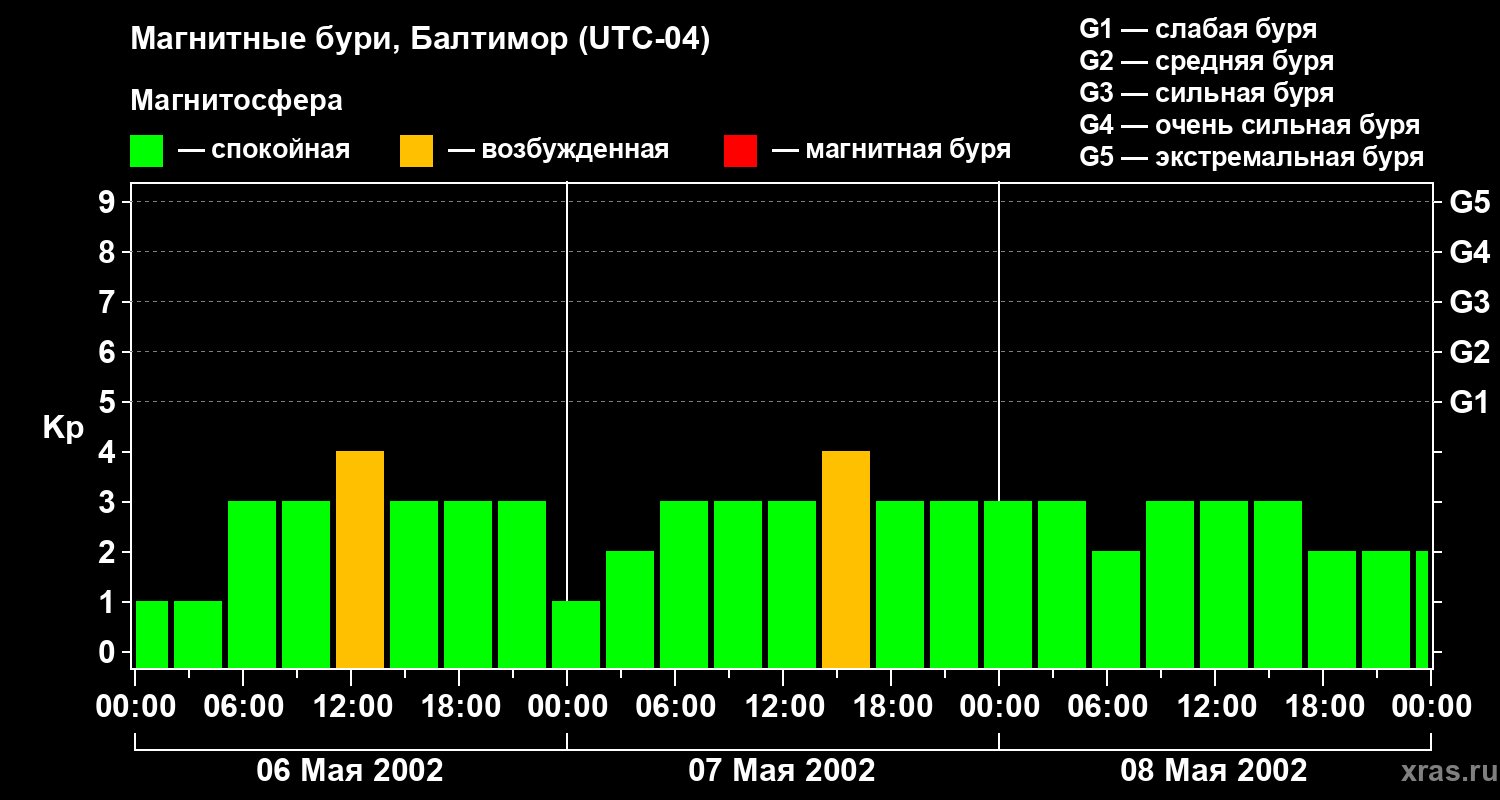
Task: Click the Kp 2 bar over 06:00 on 08 Мая
Action: [1116, 609]
